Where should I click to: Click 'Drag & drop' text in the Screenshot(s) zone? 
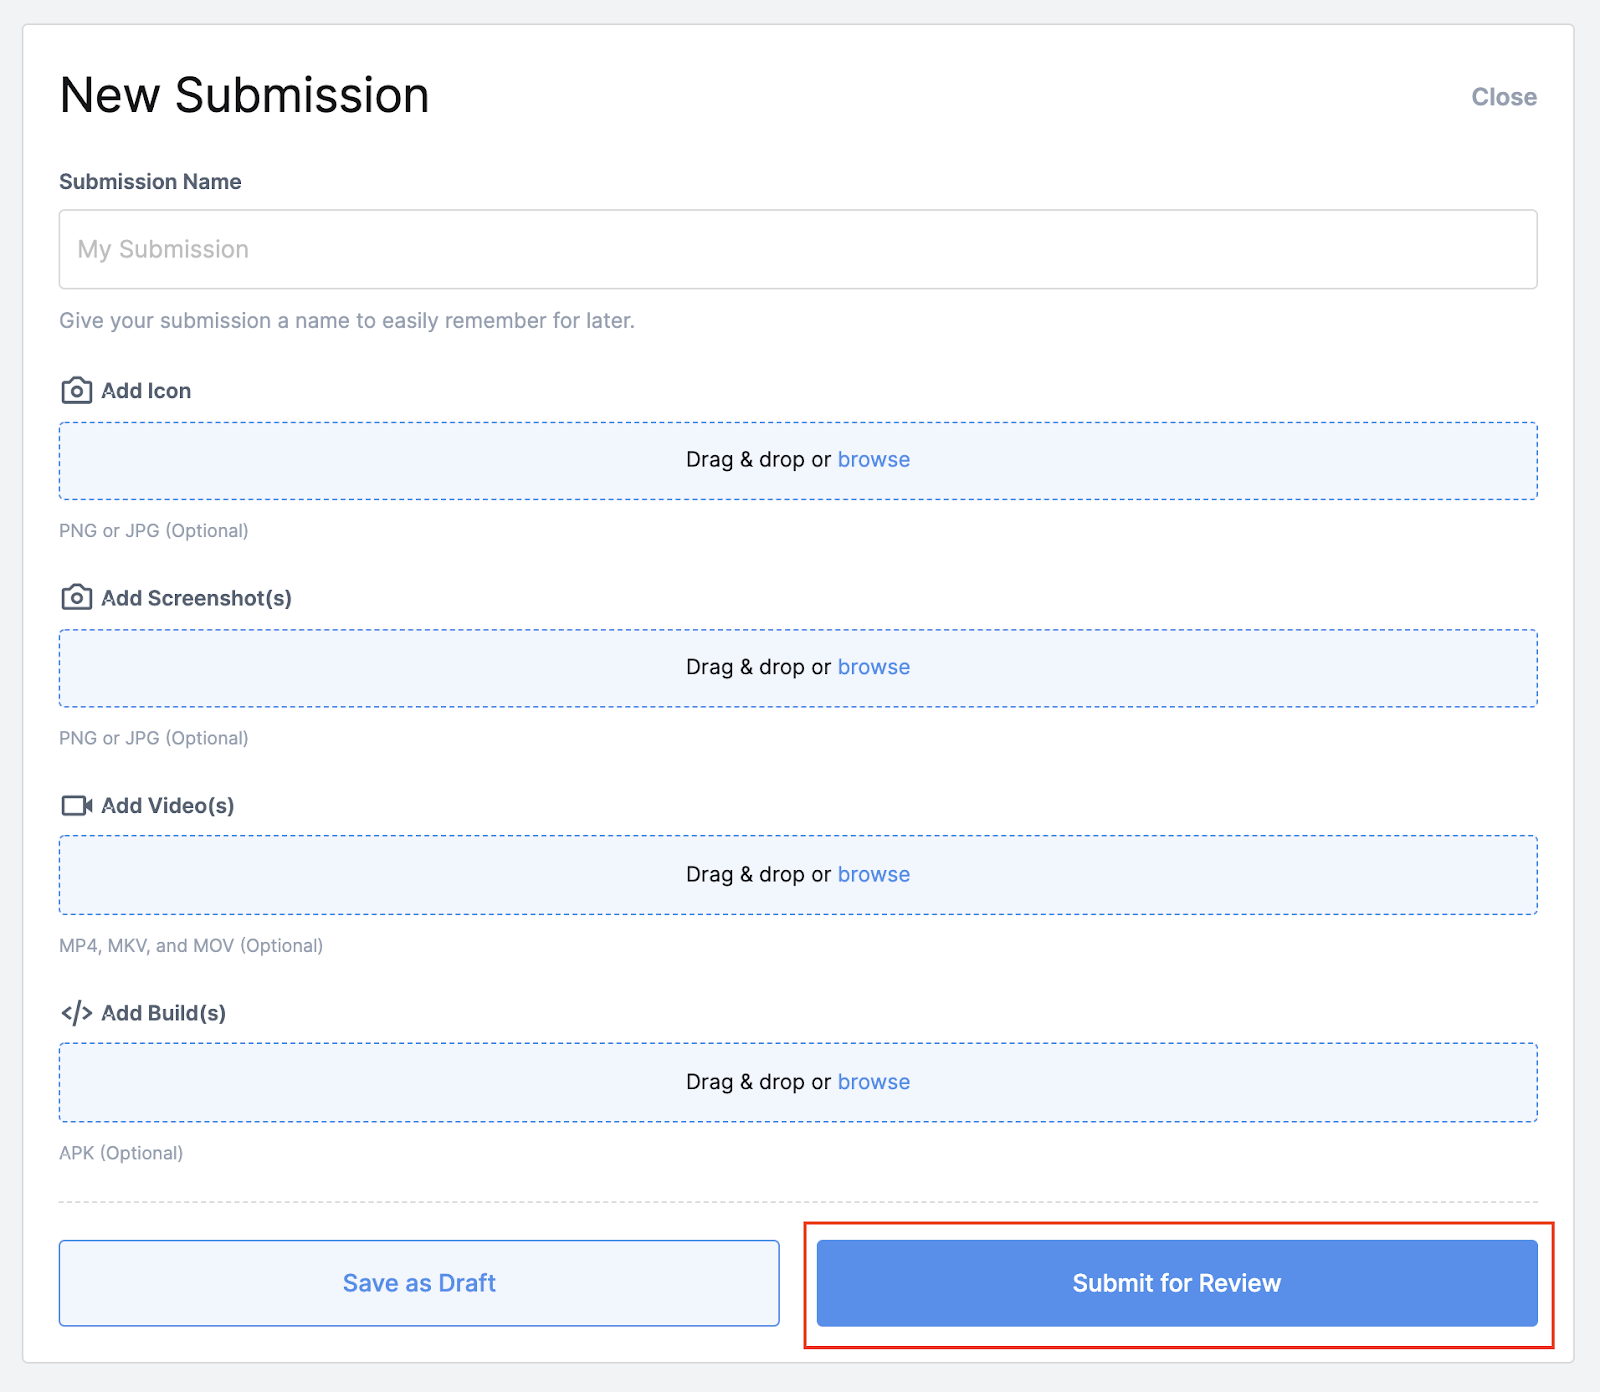click(x=745, y=667)
